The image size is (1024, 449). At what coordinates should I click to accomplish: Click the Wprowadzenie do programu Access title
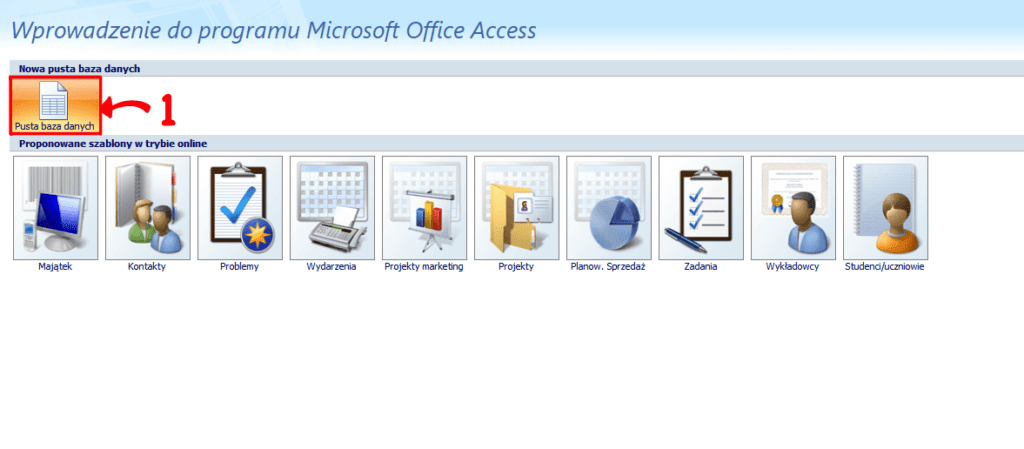tap(274, 30)
